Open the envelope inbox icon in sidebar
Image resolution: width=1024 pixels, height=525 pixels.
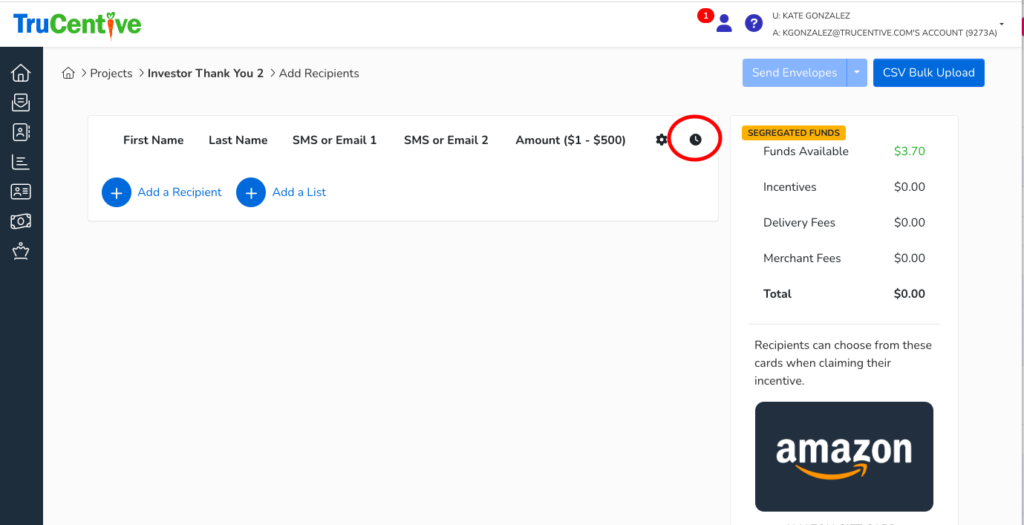(x=20, y=102)
